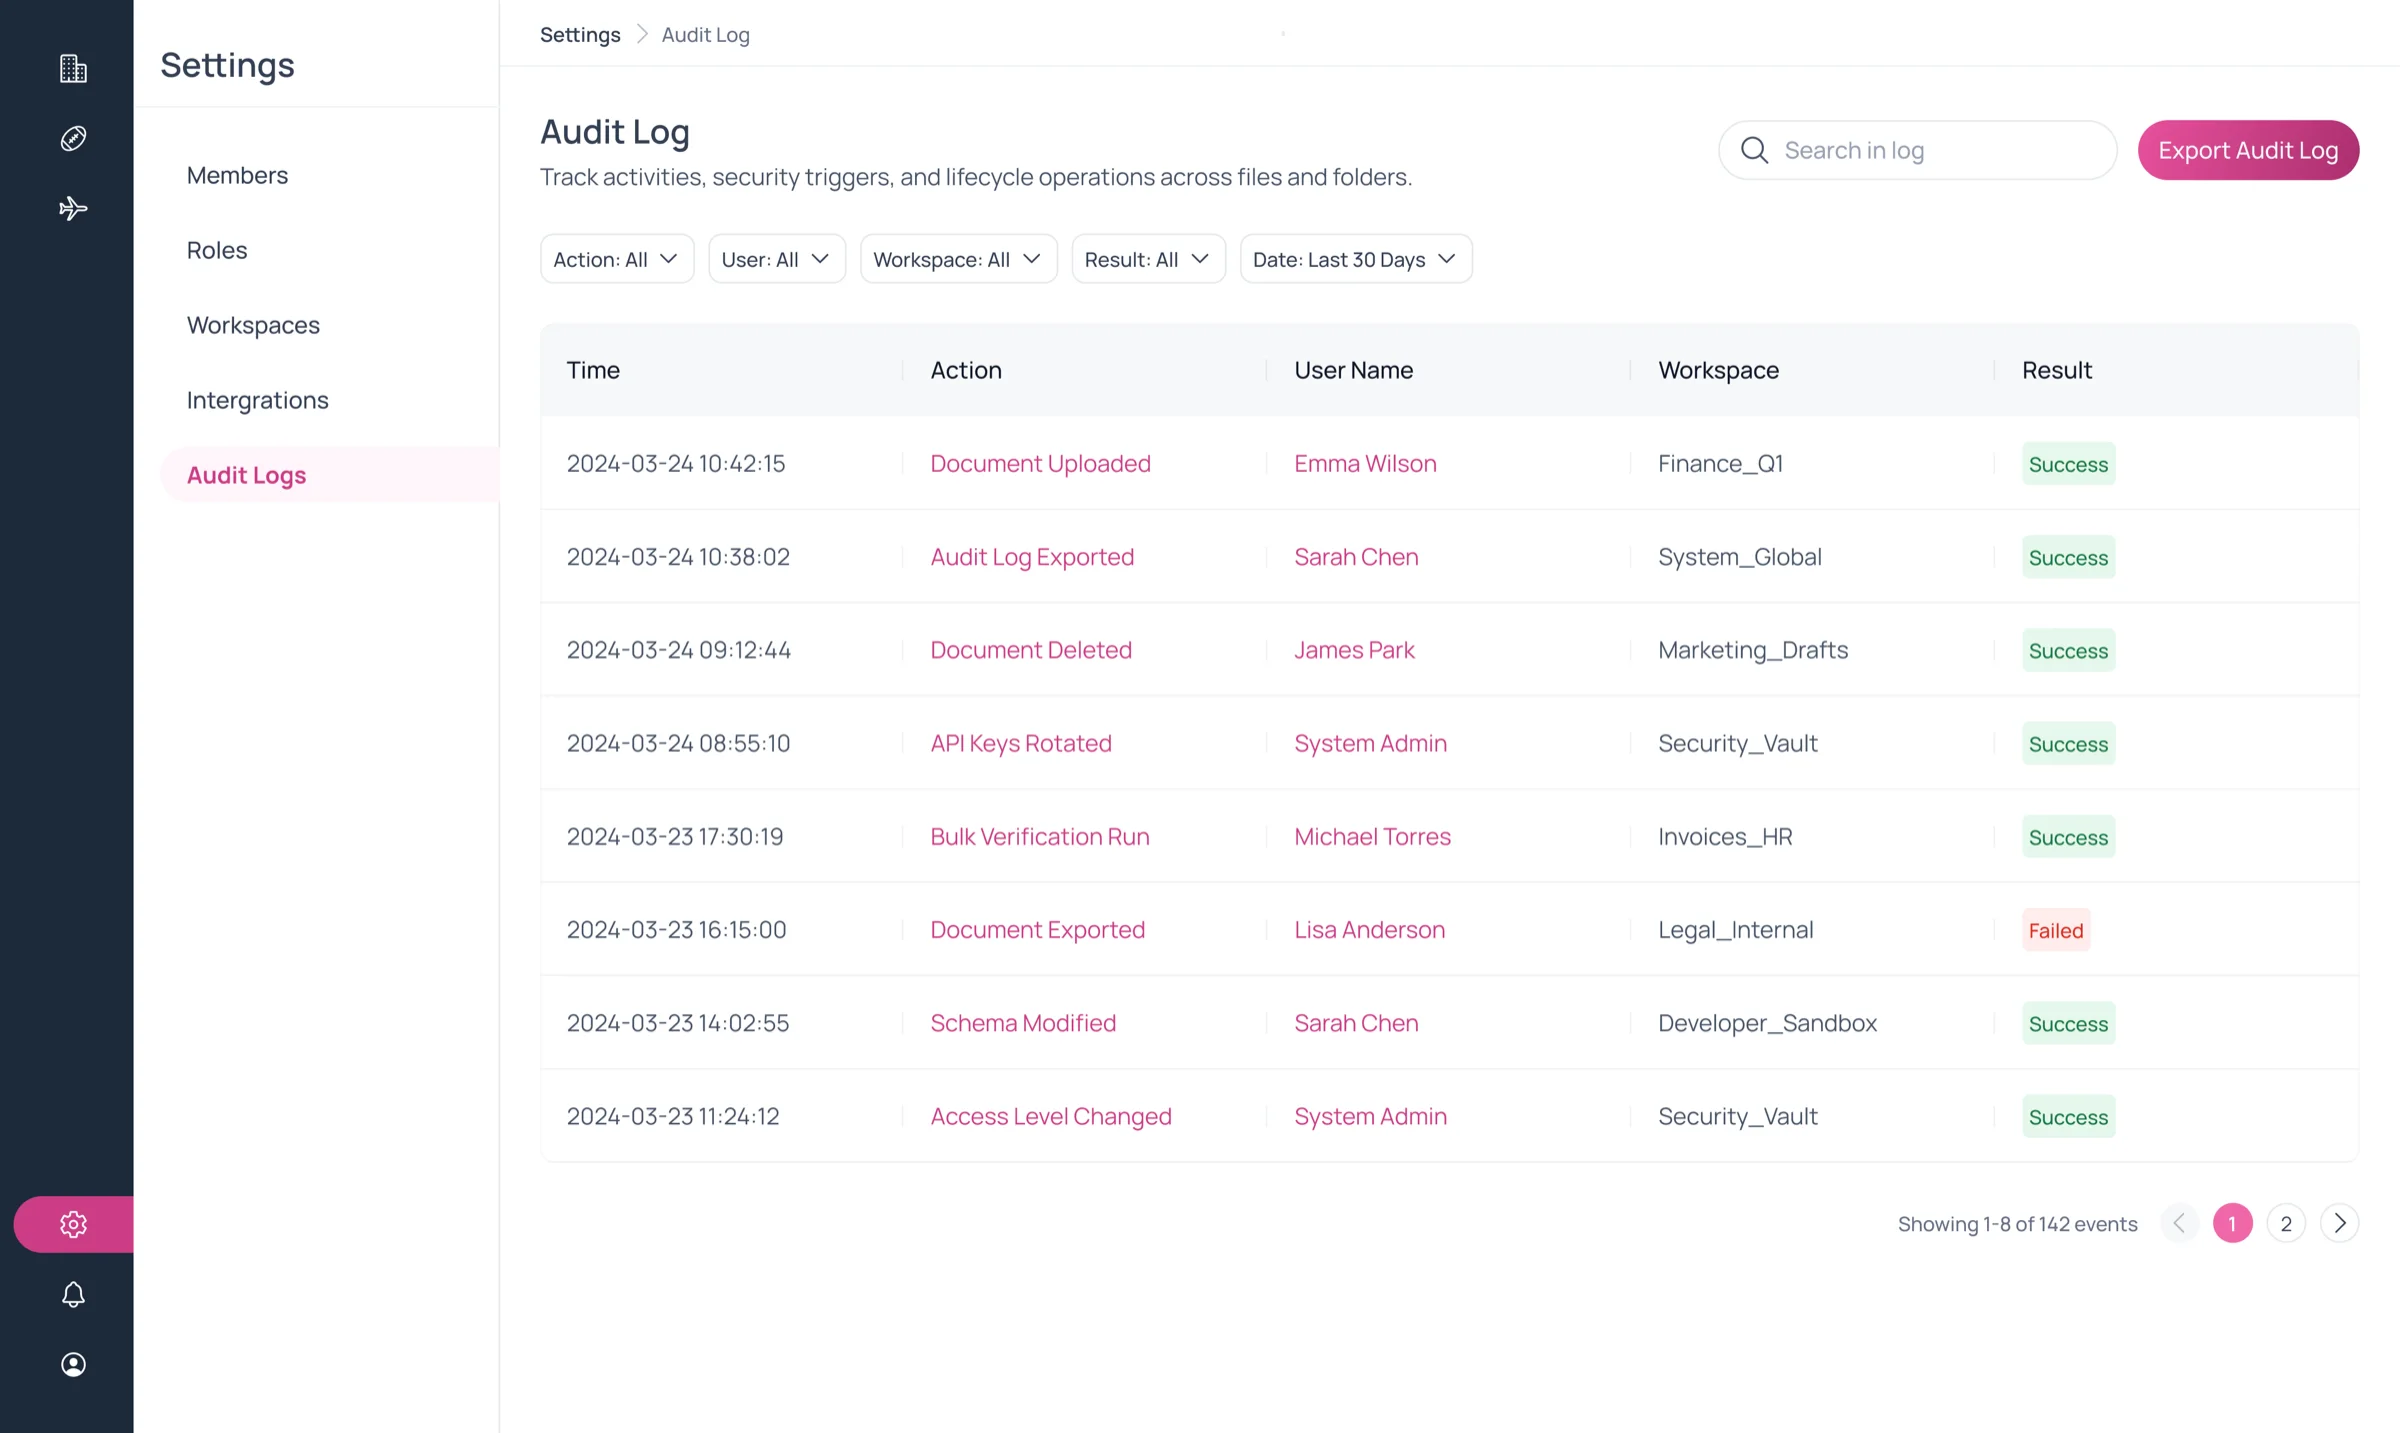Open the Workspace: All filter dropdown
The image size is (2400, 1433).
pyautogui.click(x=958, y=259)
